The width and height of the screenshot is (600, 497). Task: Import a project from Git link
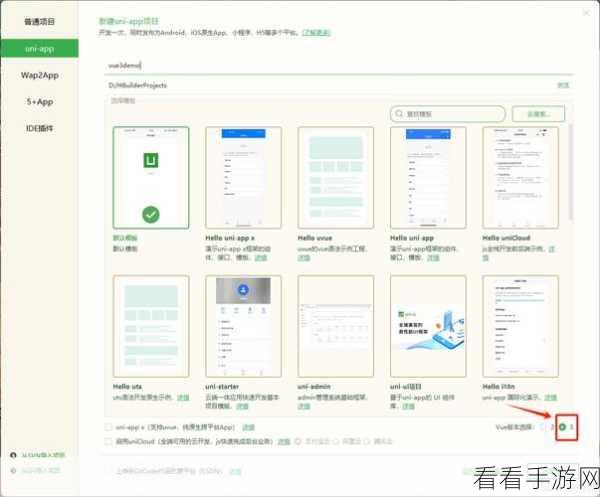click(x=41, y=470)
